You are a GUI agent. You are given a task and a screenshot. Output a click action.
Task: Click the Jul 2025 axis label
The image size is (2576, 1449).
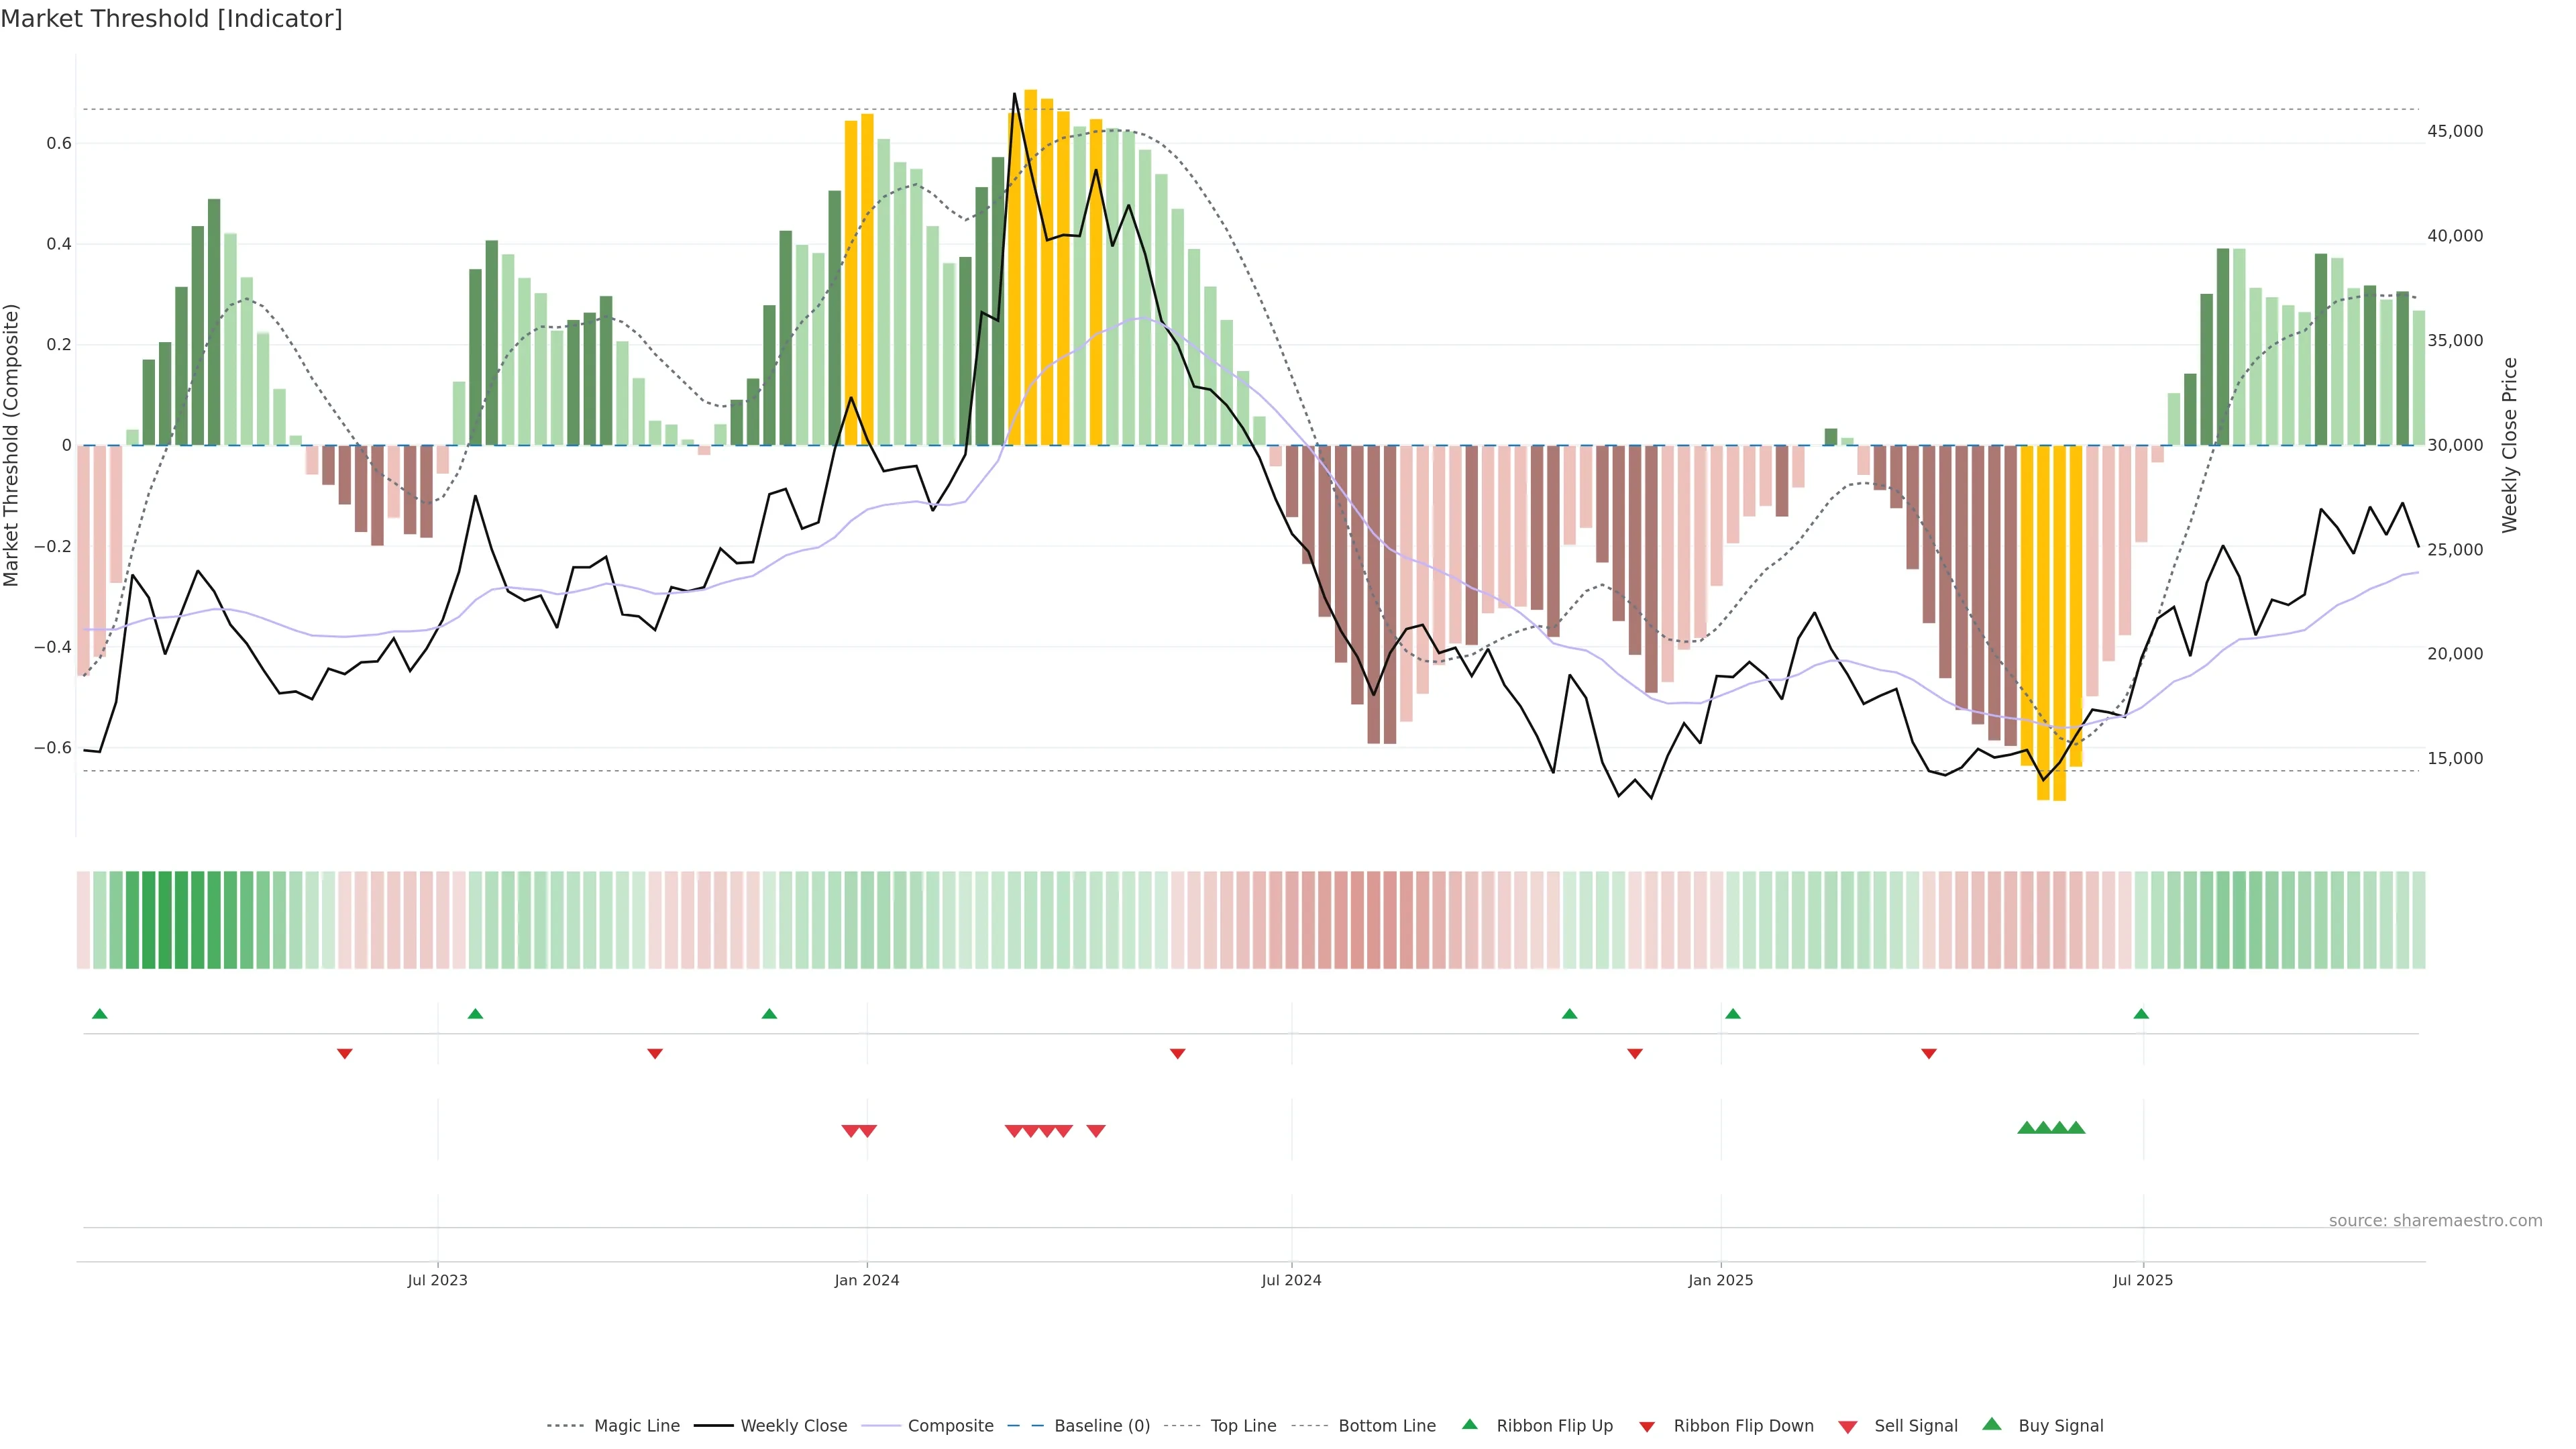(2142, 1280)
